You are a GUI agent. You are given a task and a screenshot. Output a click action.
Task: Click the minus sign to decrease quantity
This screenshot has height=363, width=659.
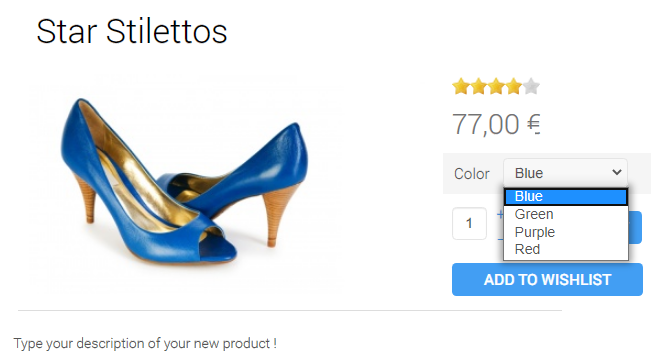(x=500, y=239)
